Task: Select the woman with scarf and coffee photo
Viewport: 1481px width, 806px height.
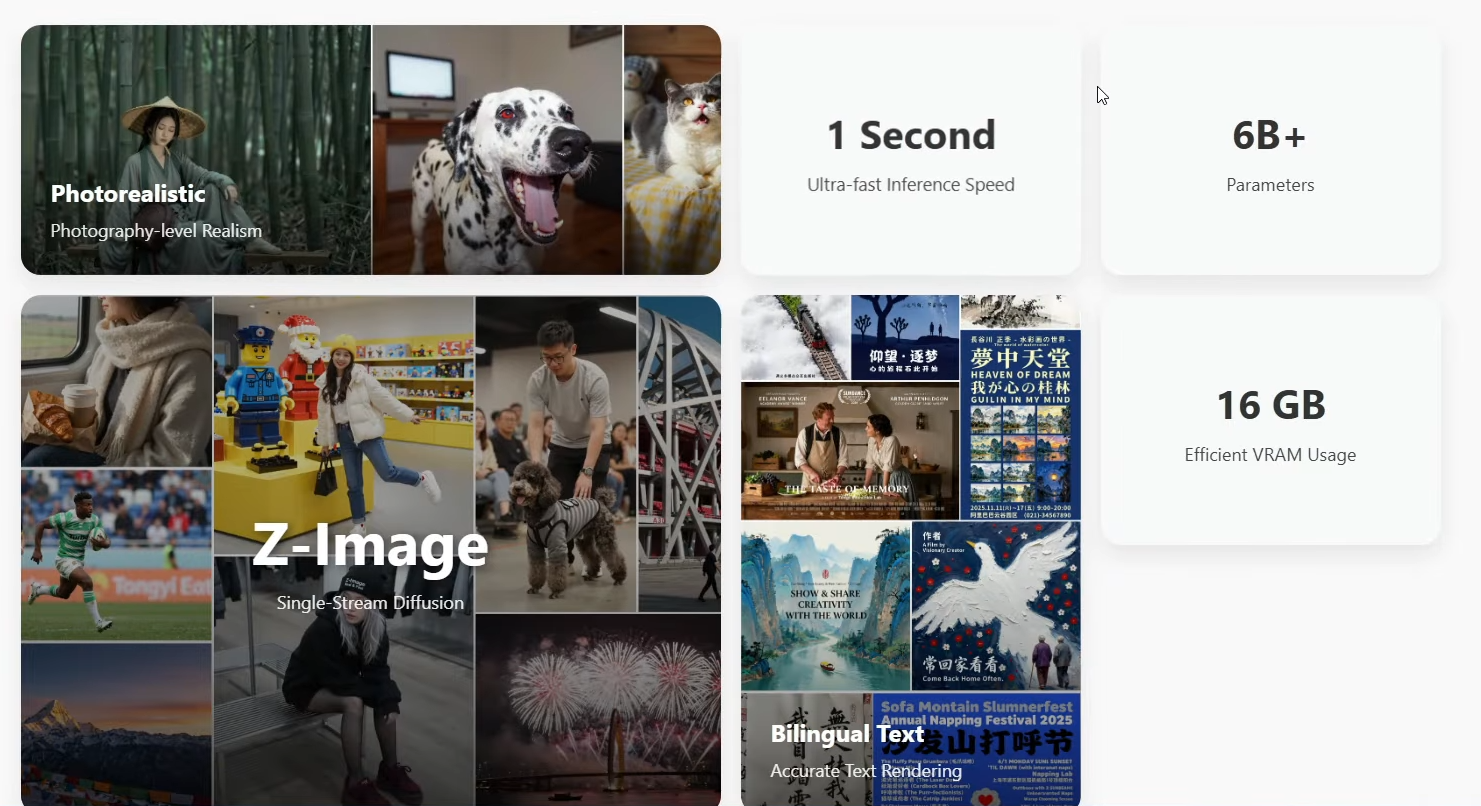Action: tap(116, 380)
